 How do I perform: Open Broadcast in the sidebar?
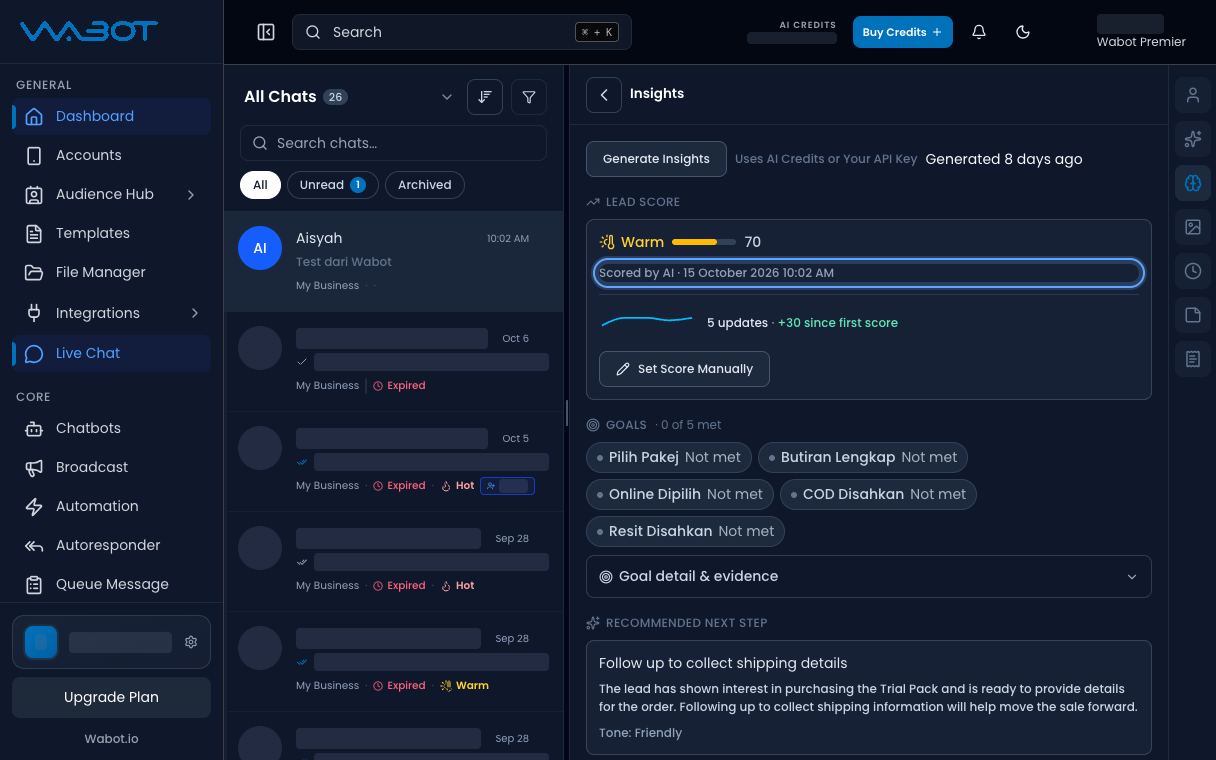[x=112, y=467]
